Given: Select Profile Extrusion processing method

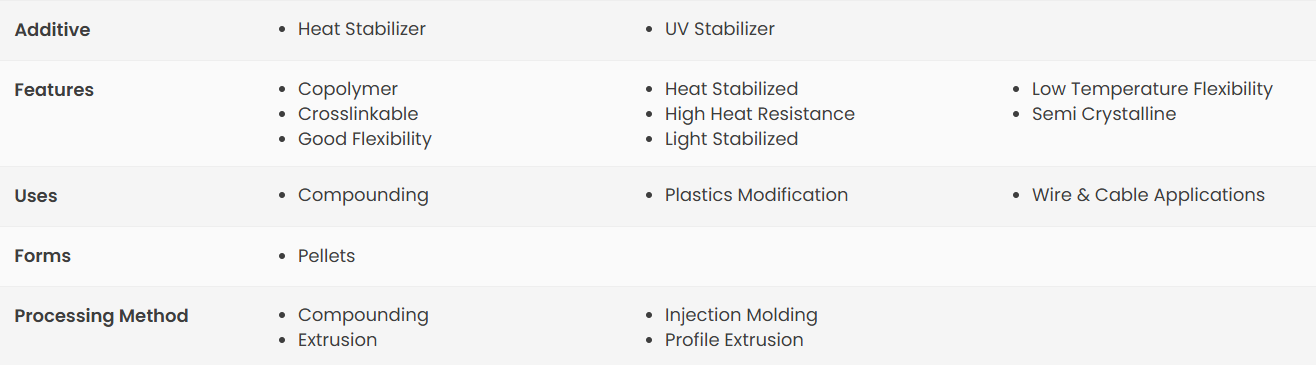Looking at the screenshot, I should (734, 340).
